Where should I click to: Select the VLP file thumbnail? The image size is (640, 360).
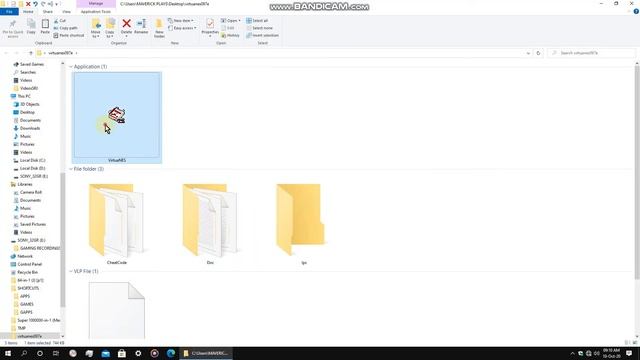click(117, 310)
